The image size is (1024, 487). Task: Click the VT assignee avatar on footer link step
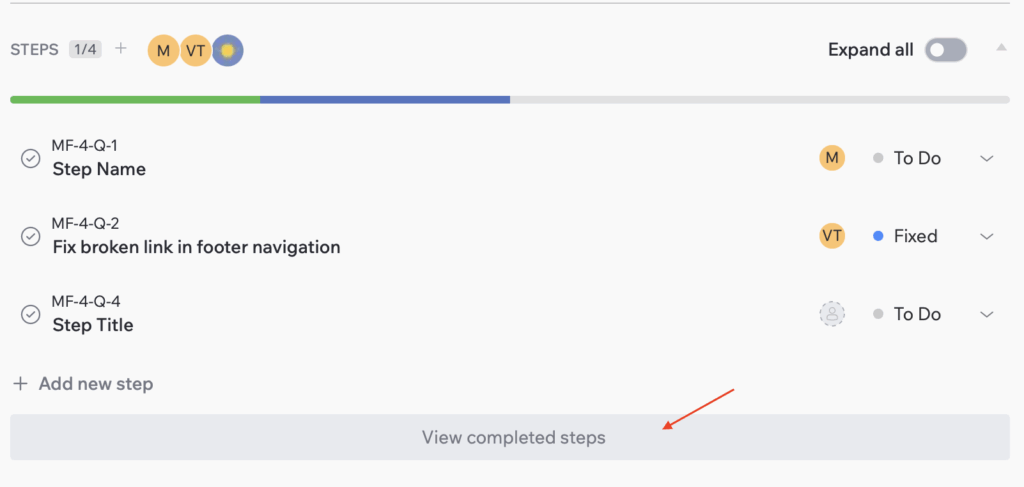[832, 236]
